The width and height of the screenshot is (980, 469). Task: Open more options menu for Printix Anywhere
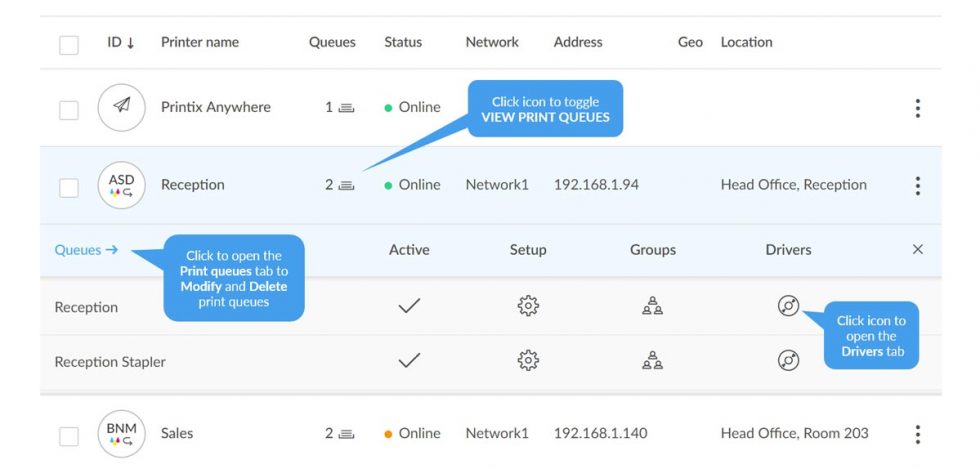coord(918,108)
